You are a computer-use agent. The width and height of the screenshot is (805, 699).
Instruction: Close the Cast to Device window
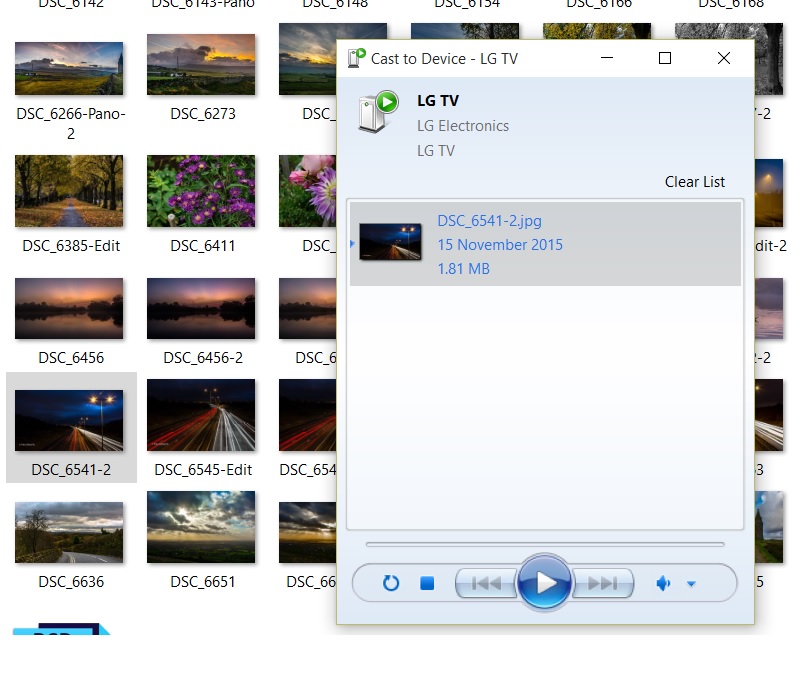tap(724, 58)
